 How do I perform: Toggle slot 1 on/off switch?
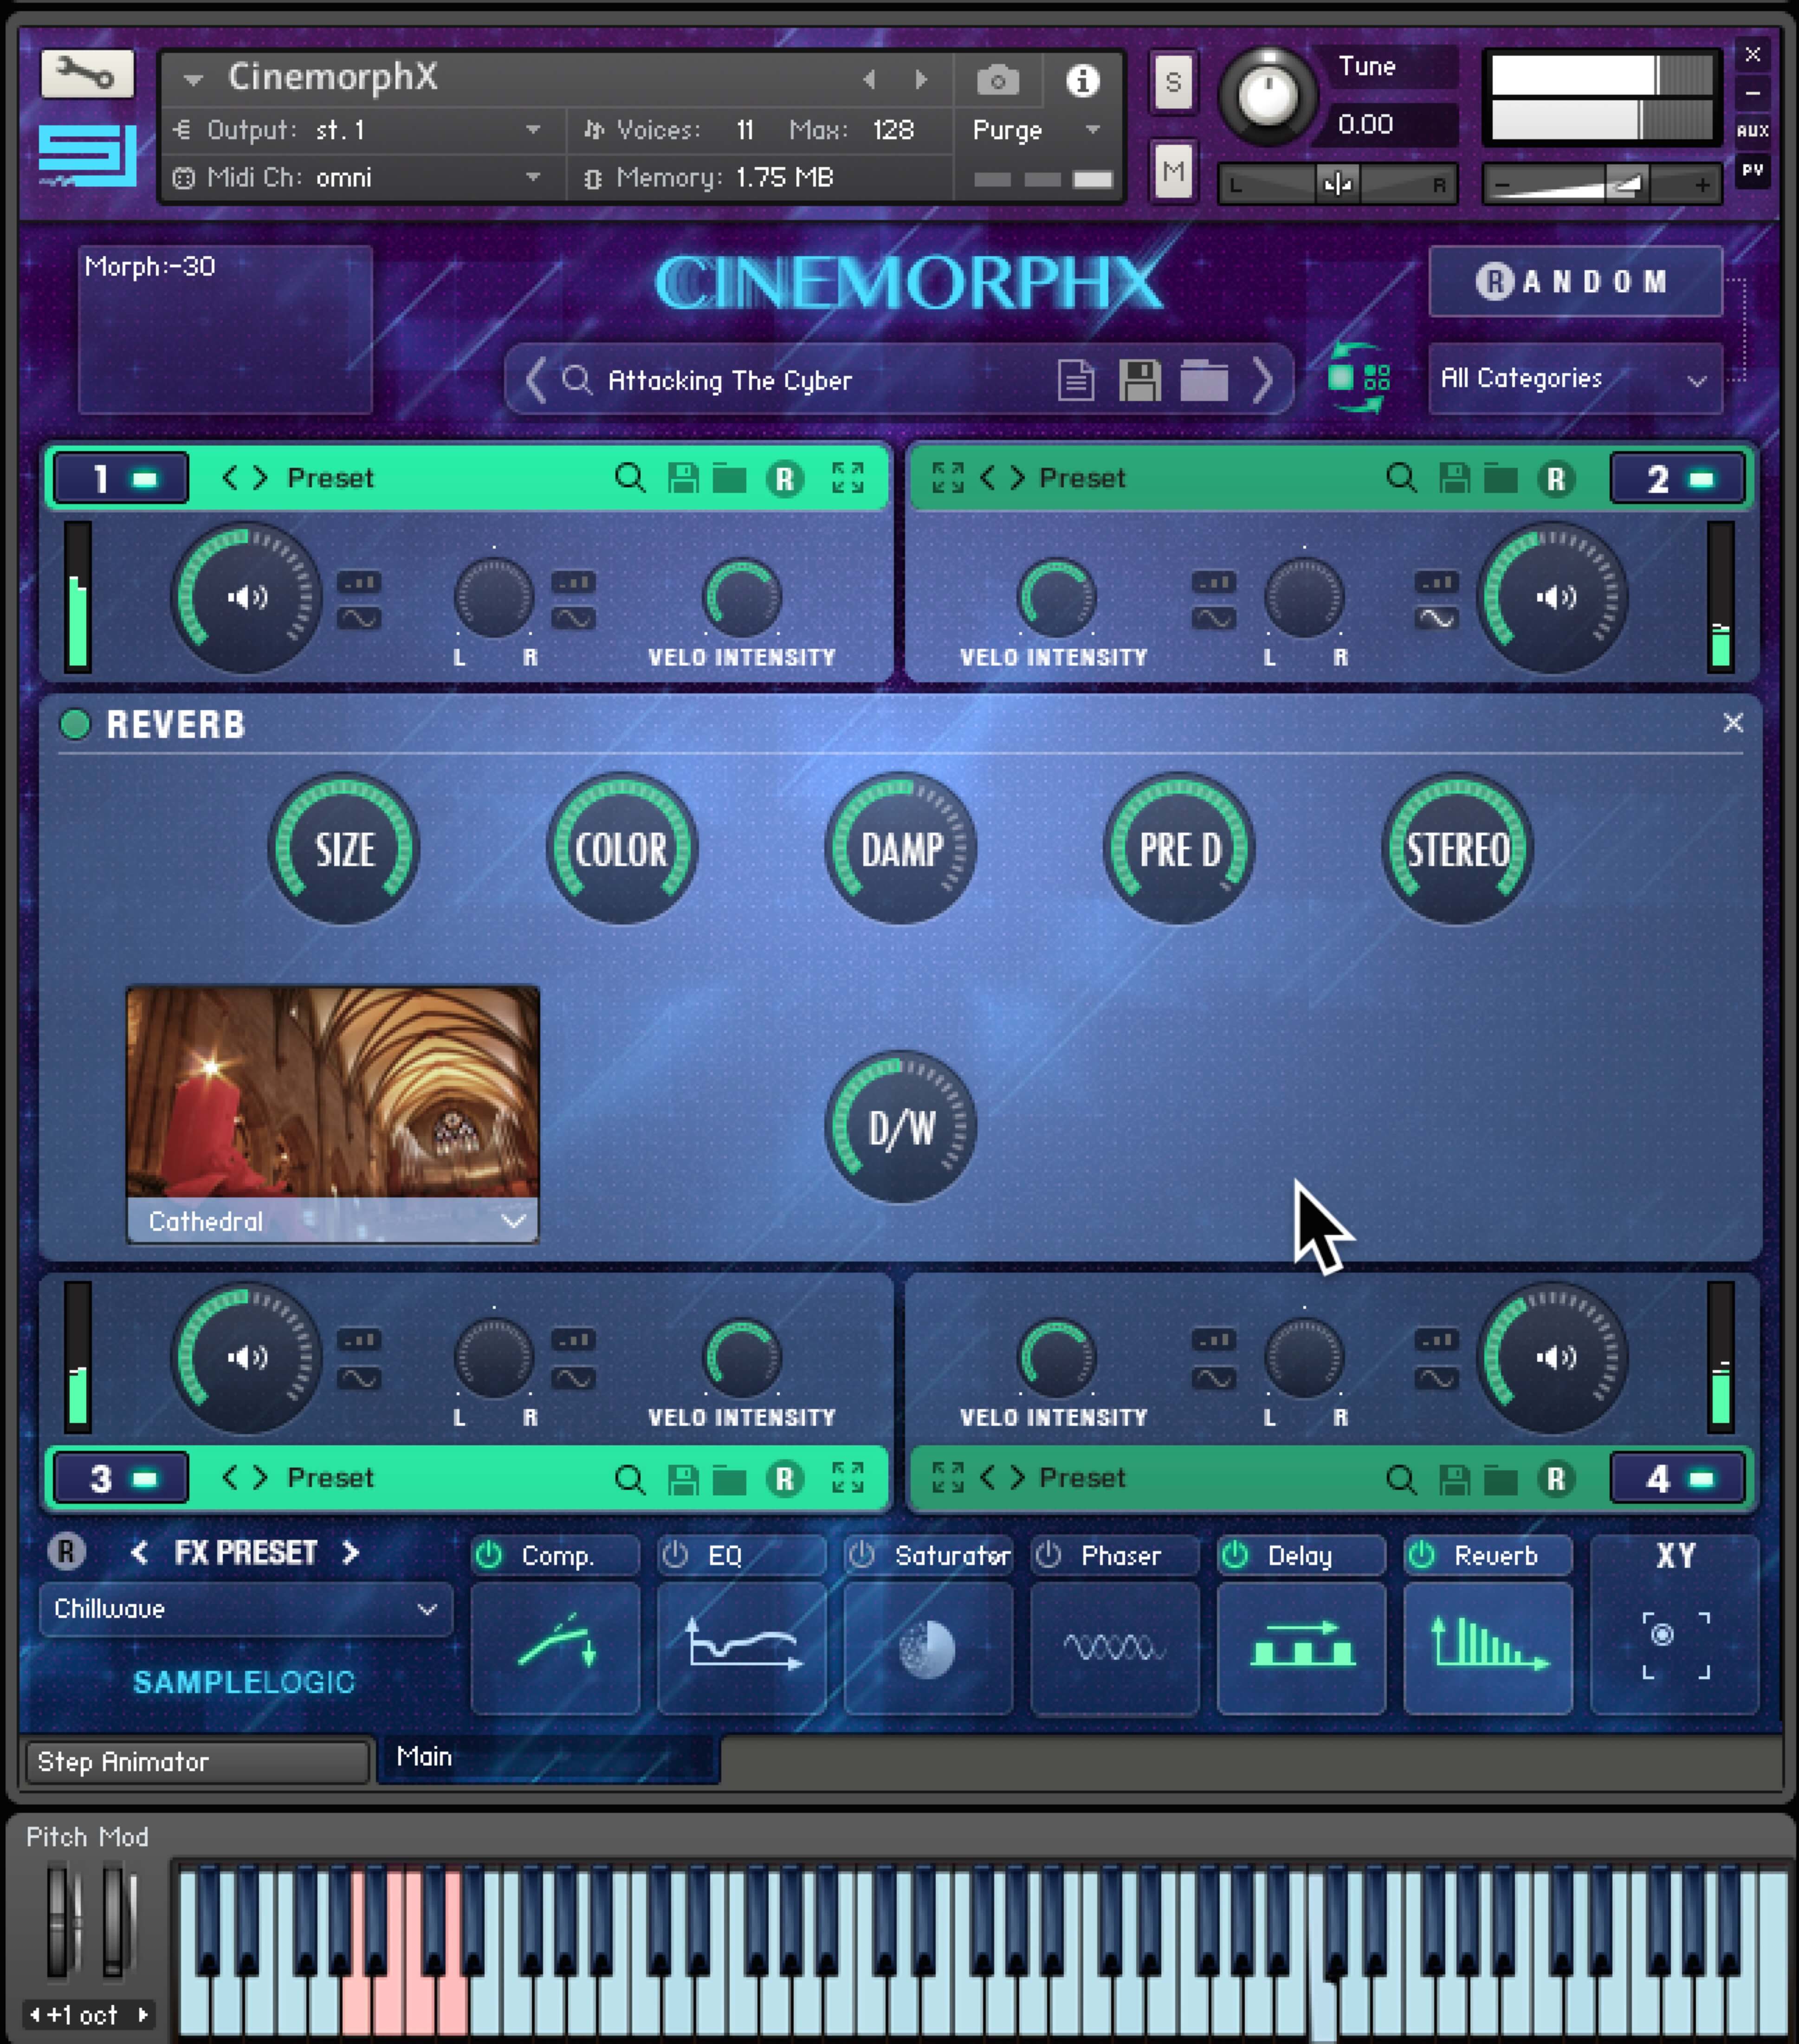pos(145,479)
